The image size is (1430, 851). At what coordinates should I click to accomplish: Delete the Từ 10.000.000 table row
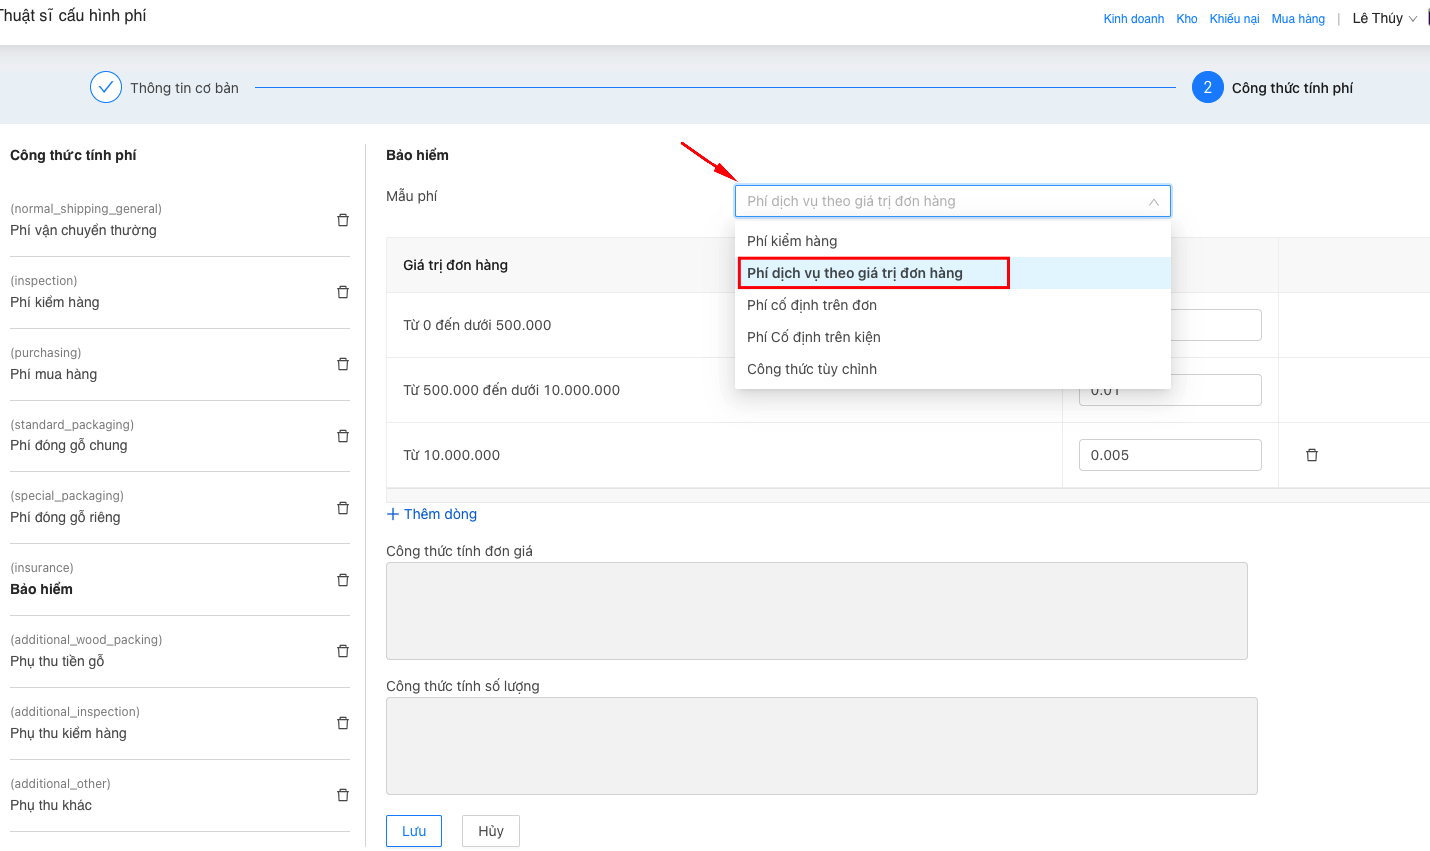click(1312, 455)
